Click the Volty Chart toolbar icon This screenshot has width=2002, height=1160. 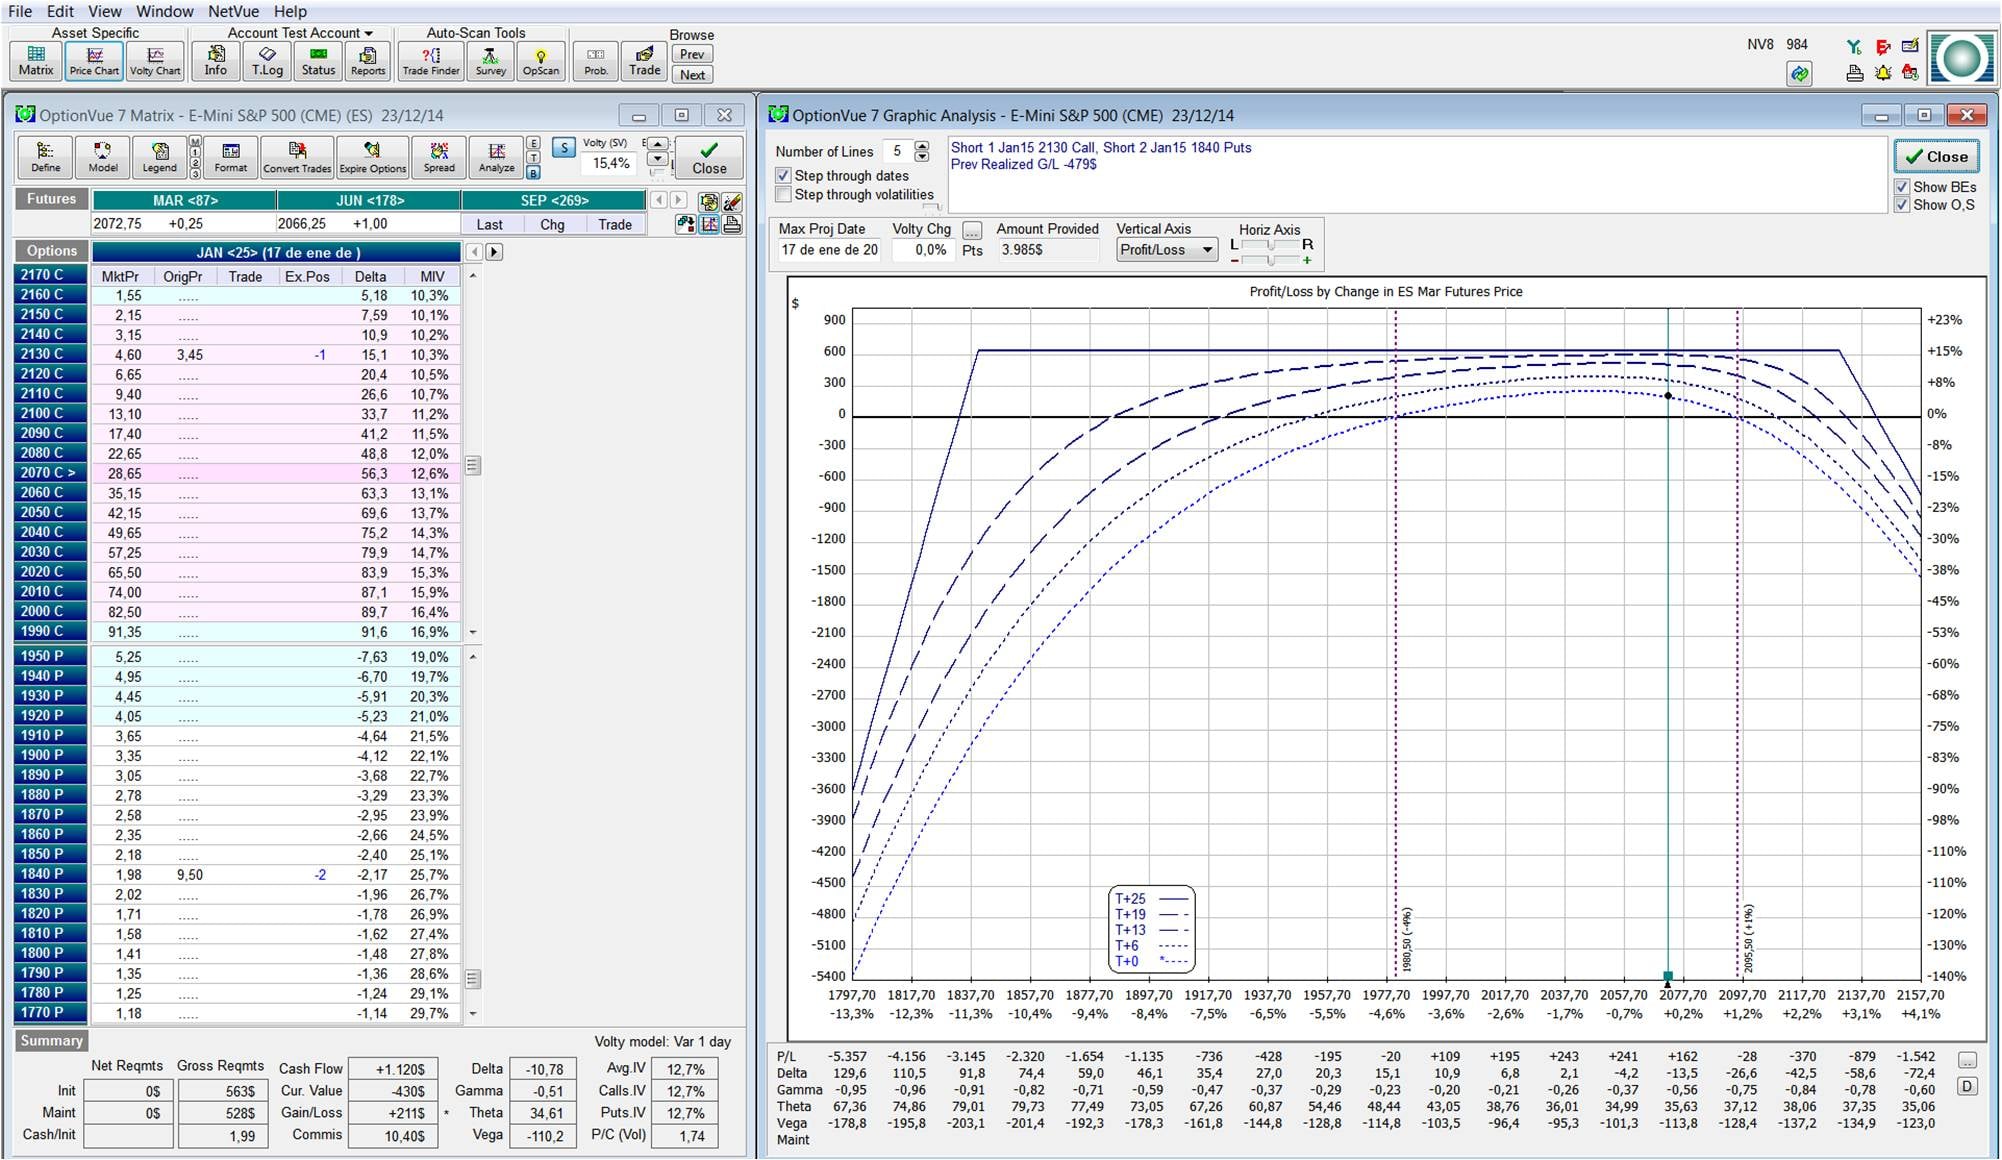(x=155, y=60)
